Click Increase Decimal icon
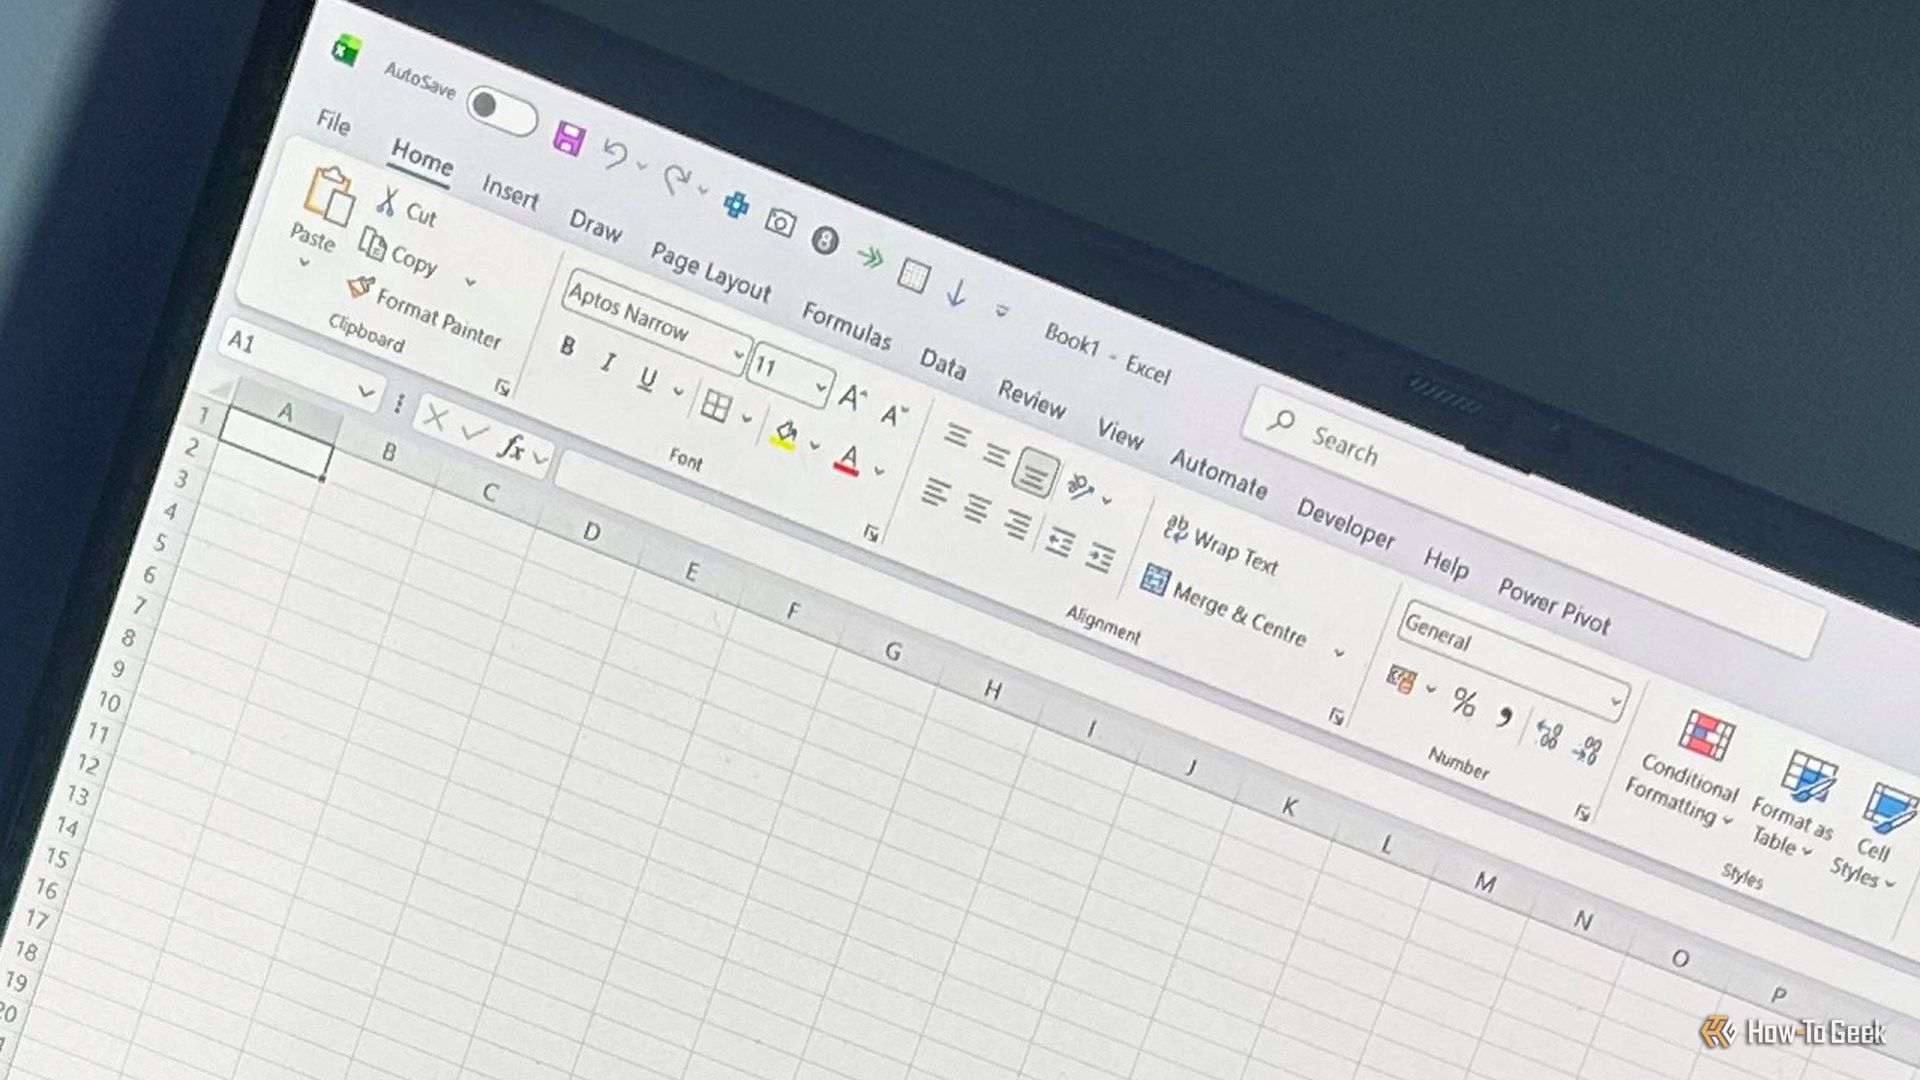Screen dimensions: 1920x1080 click(1548, 735)
